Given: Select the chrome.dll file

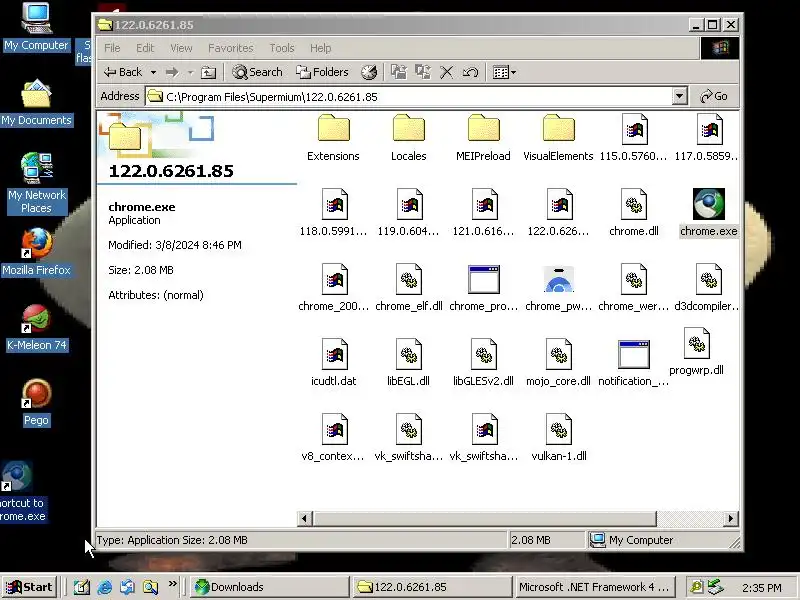Looking at the screenshot, I should (634, 212).
